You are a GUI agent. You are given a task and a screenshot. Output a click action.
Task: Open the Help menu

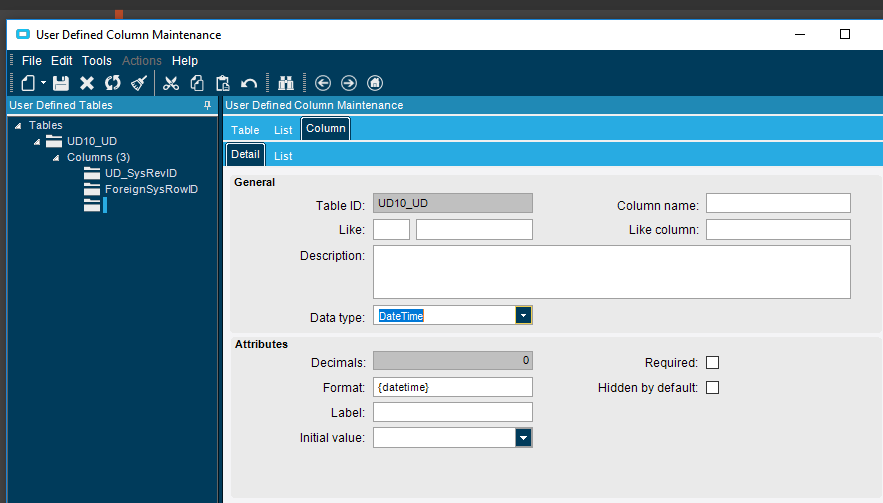coord(185,61)
